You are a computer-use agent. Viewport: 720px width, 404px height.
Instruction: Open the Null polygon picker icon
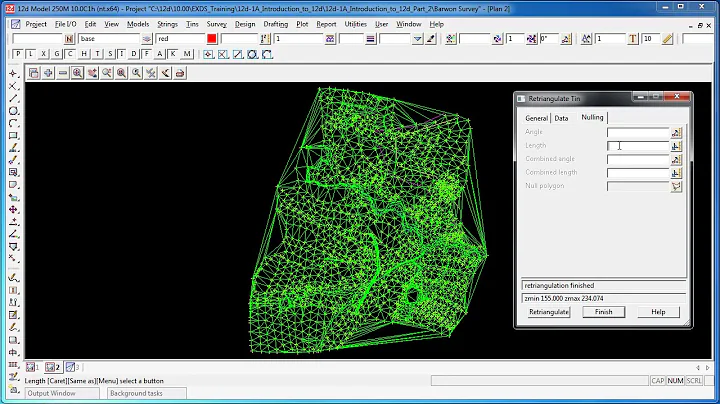click(x=676, y=186)
